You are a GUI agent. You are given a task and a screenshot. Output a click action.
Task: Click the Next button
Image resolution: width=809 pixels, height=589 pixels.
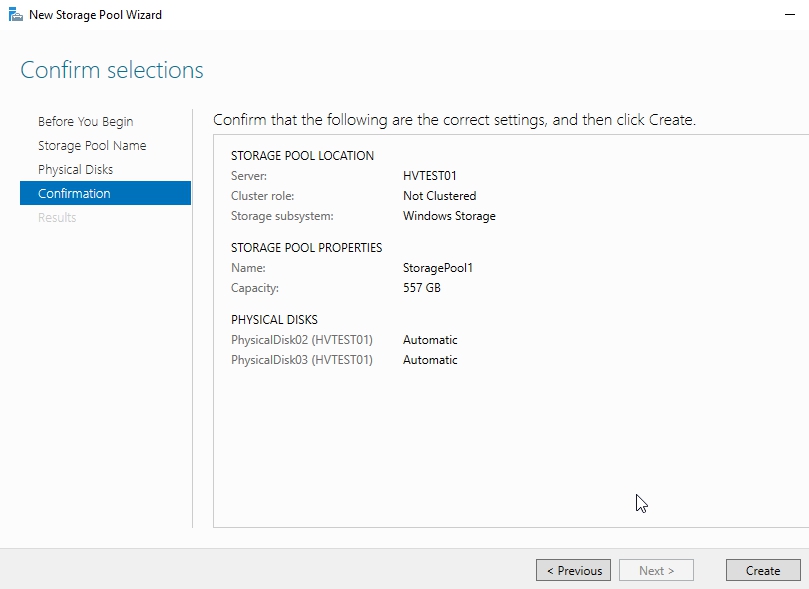[x=656, y=570]
